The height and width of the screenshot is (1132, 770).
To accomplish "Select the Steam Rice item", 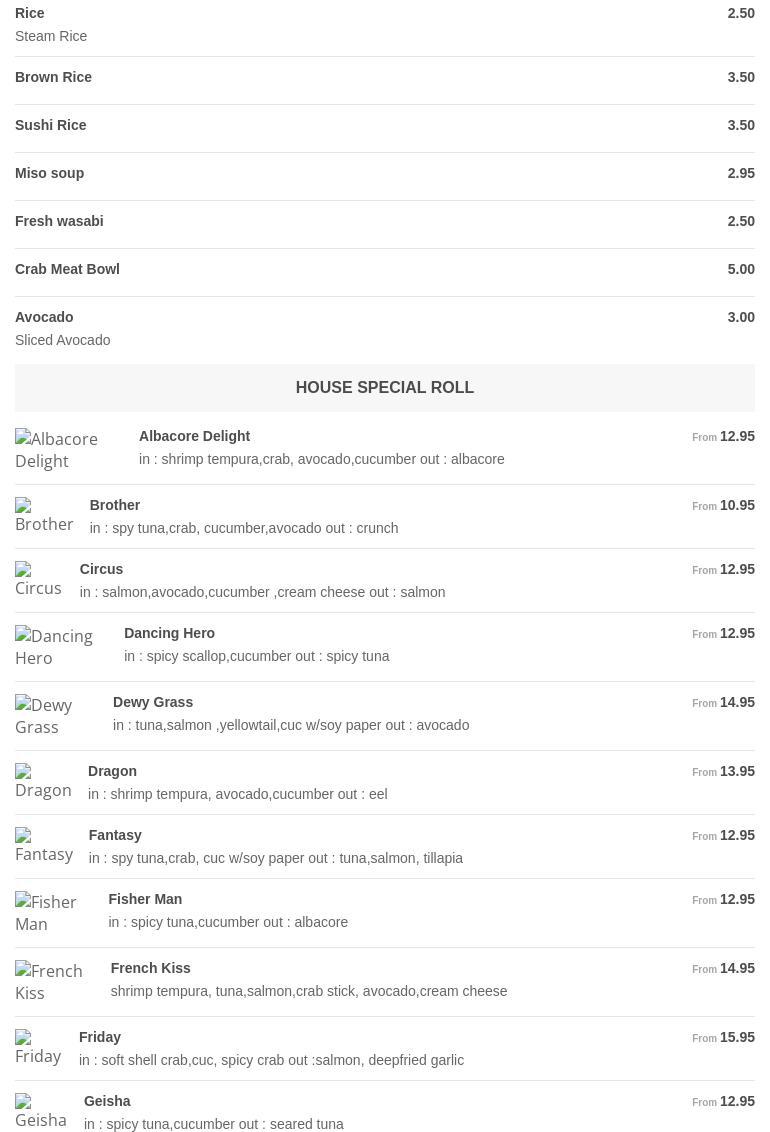I will (51, 36).
